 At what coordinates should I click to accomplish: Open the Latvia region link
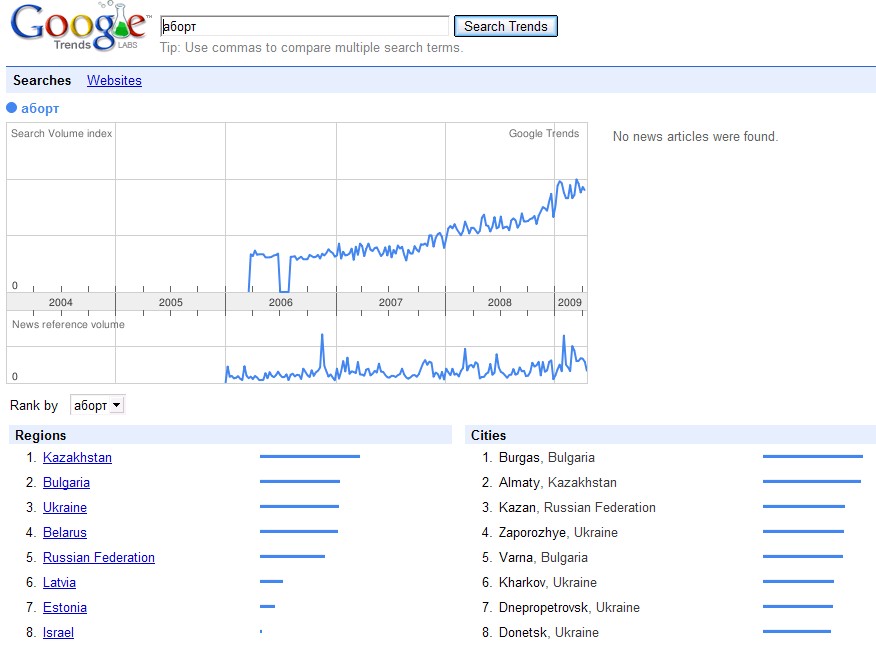coord(59,582)
